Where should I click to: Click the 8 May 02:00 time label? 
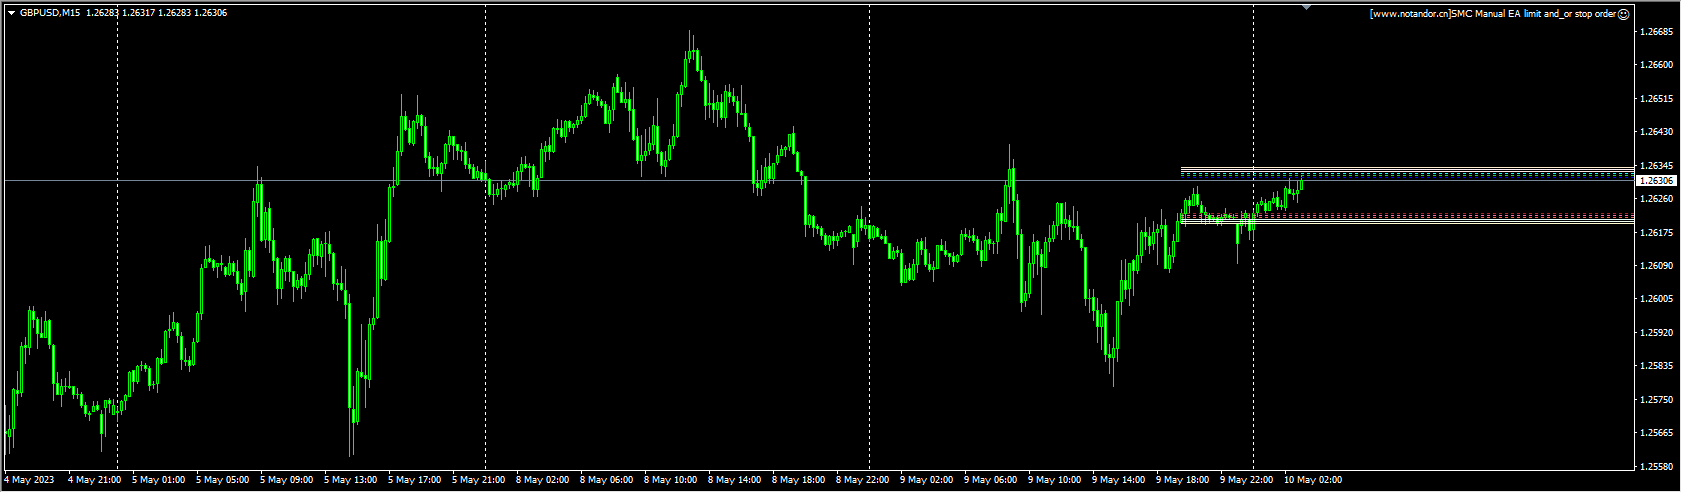[542, 481]
